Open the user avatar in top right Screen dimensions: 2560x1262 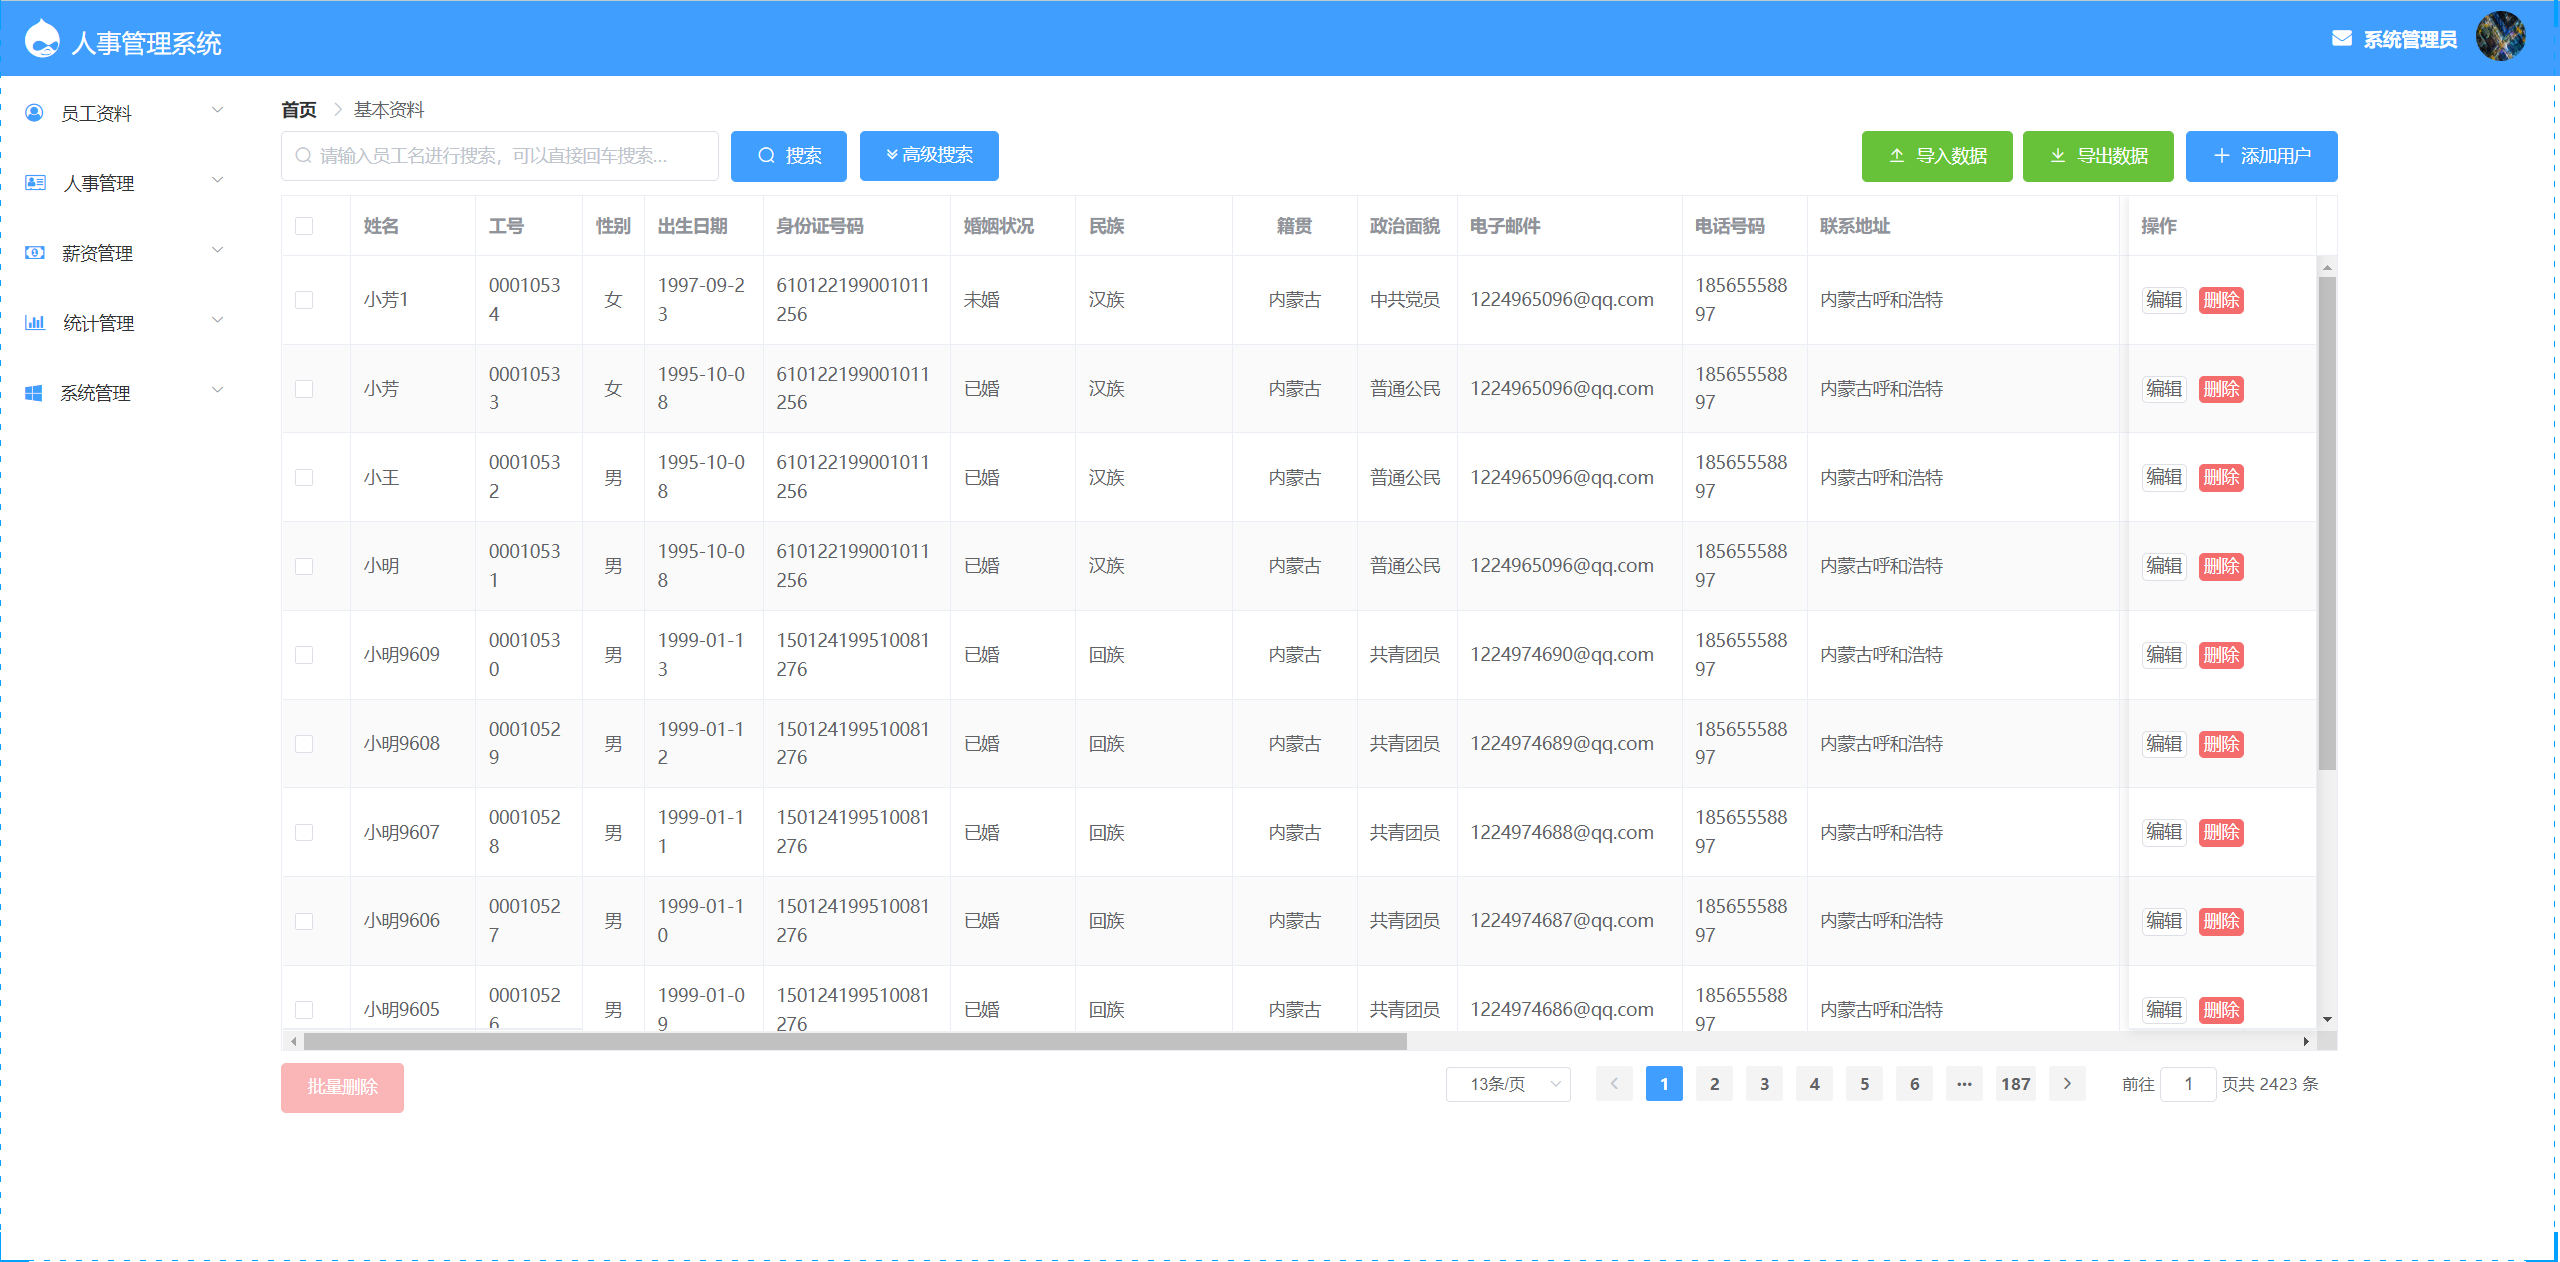click(2500, 37)
